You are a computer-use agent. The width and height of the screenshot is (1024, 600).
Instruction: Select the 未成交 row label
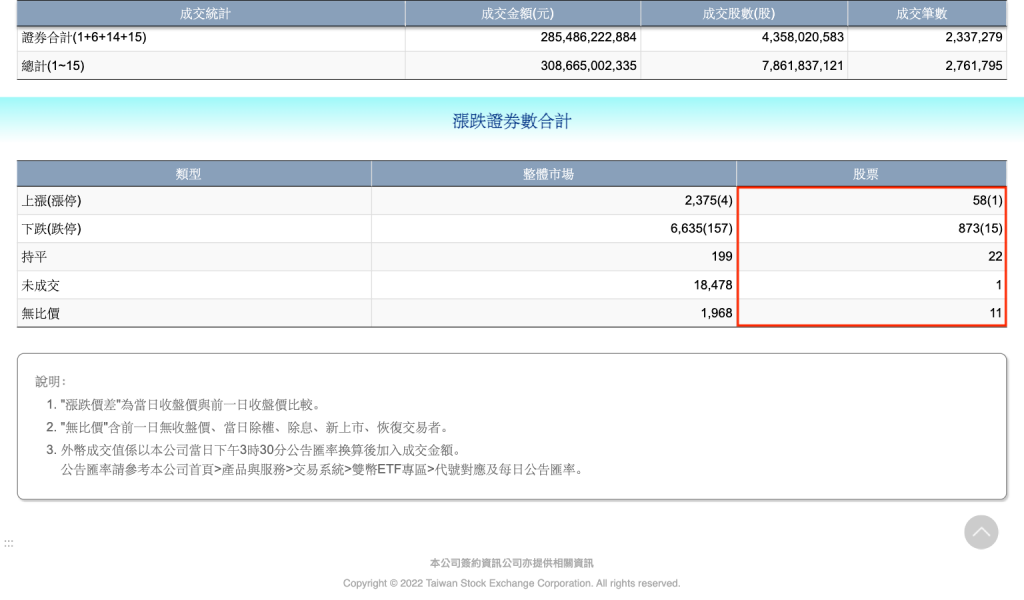pos(40,285)
